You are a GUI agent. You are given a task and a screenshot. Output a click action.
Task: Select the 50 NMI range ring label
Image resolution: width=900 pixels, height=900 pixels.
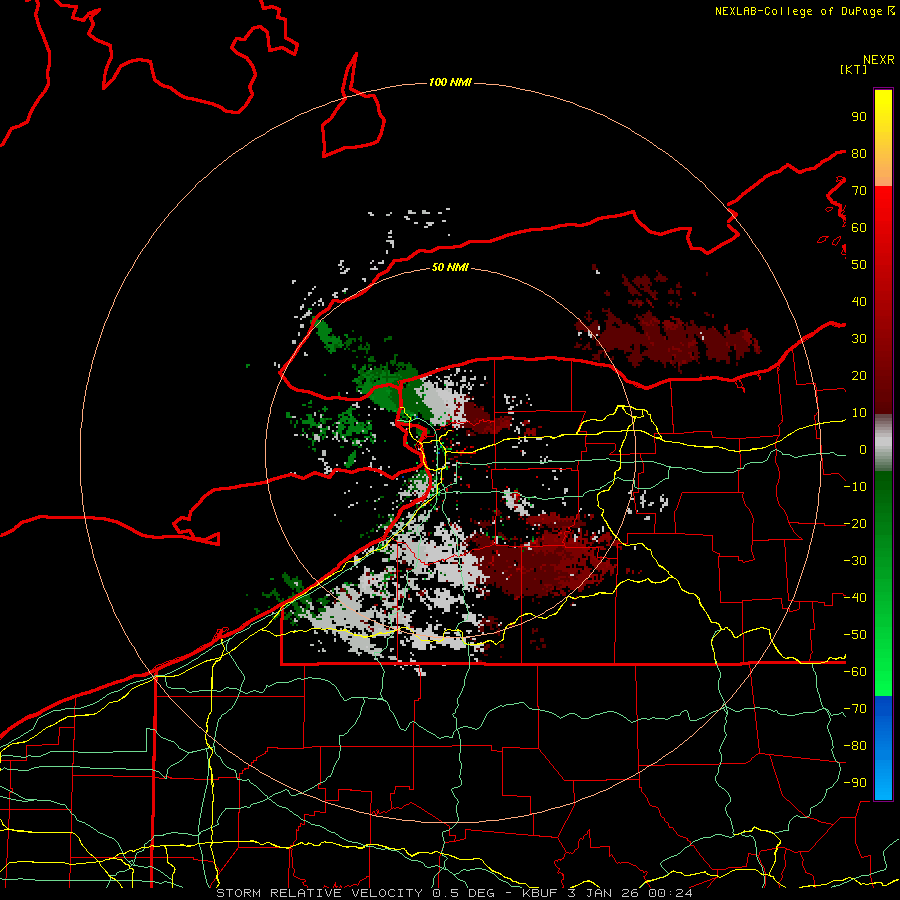click(450, 267)
